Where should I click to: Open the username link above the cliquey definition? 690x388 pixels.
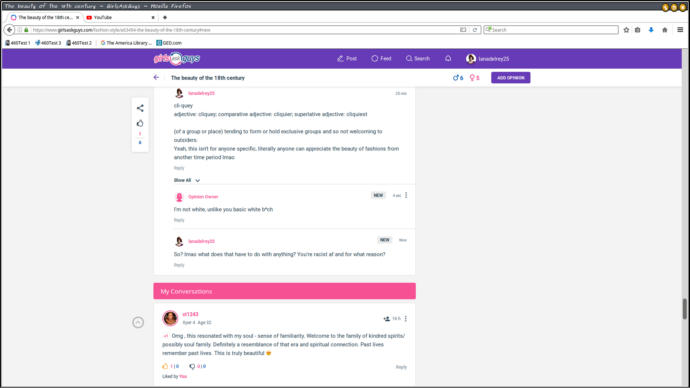[x=202, y=93]
